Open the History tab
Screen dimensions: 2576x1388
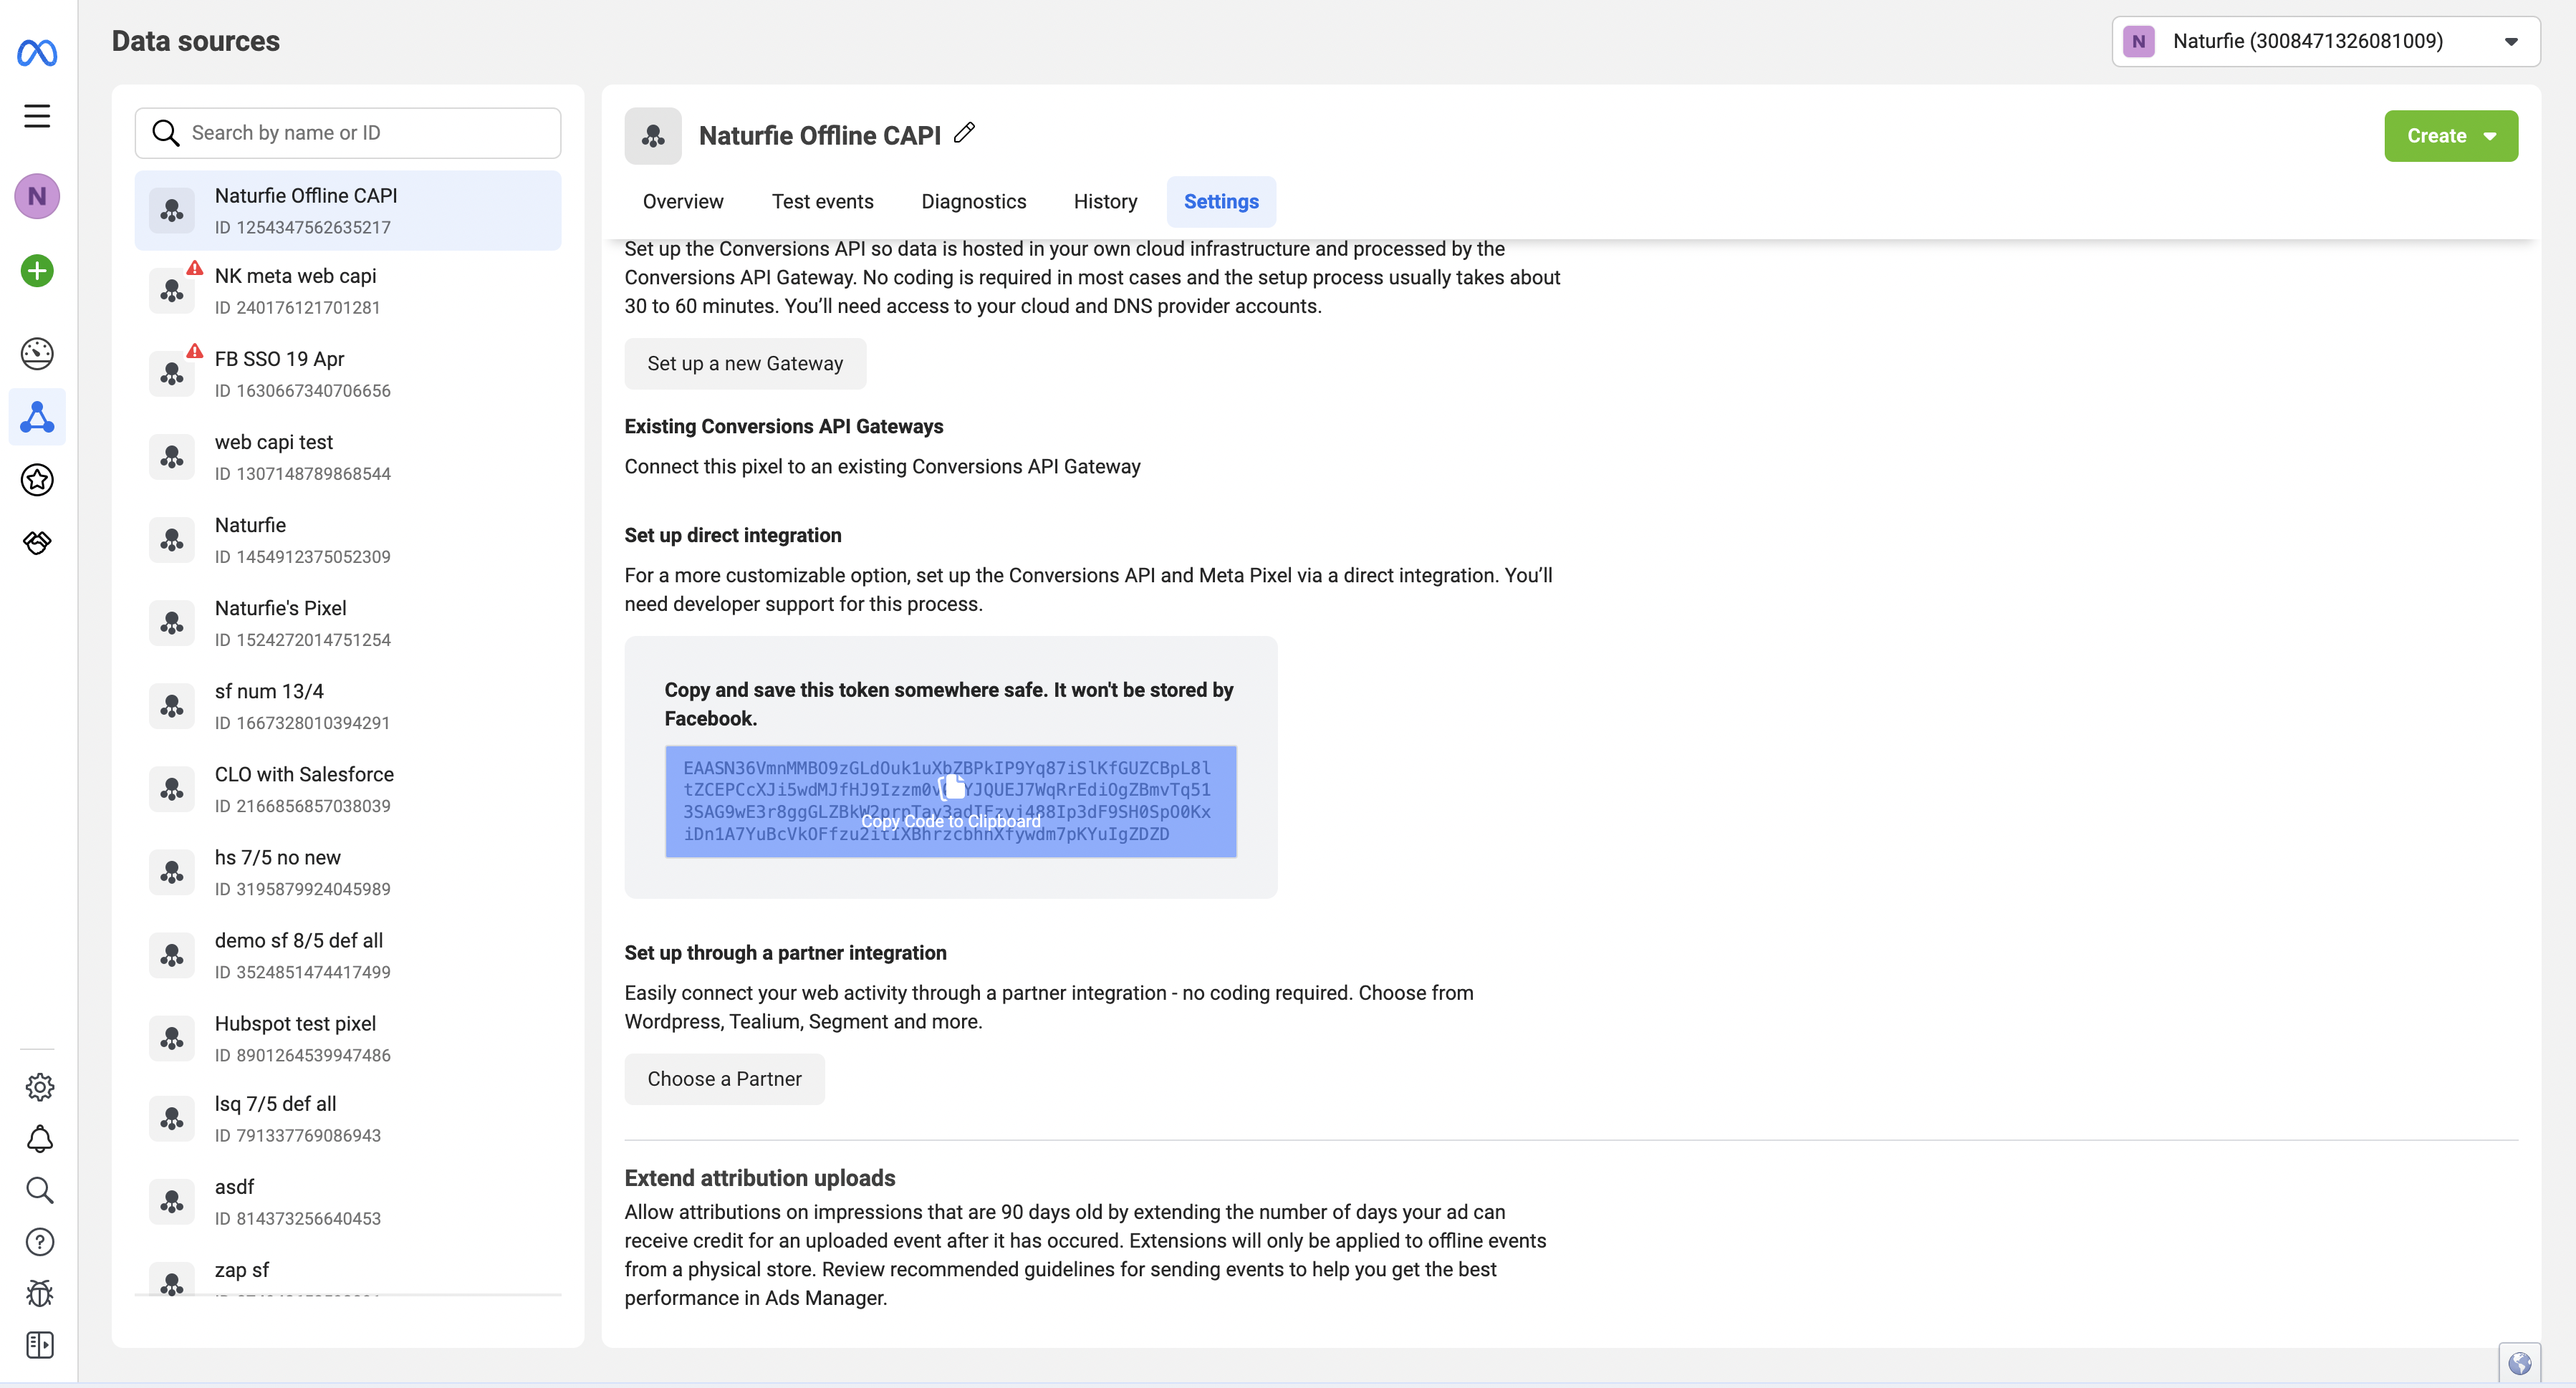[x=1105, y=201]
